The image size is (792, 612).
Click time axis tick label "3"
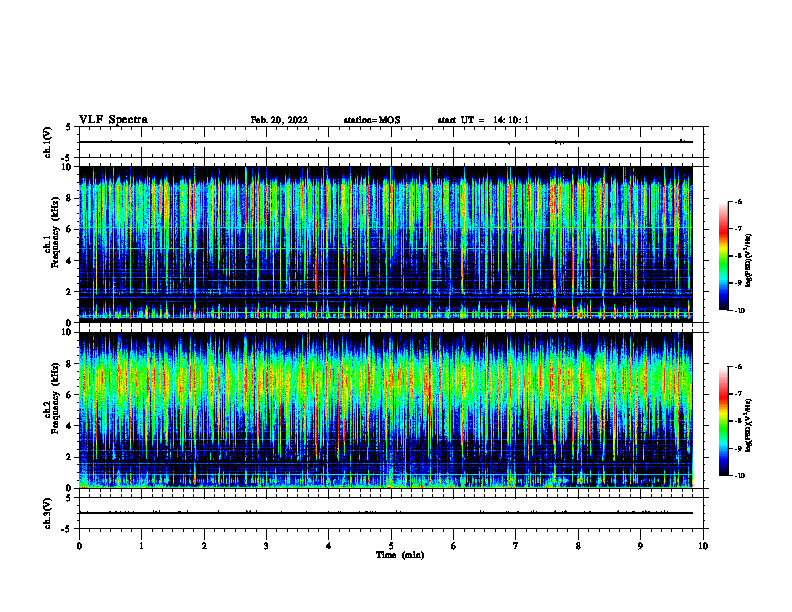pyautogui.click(x=266, y=546)
